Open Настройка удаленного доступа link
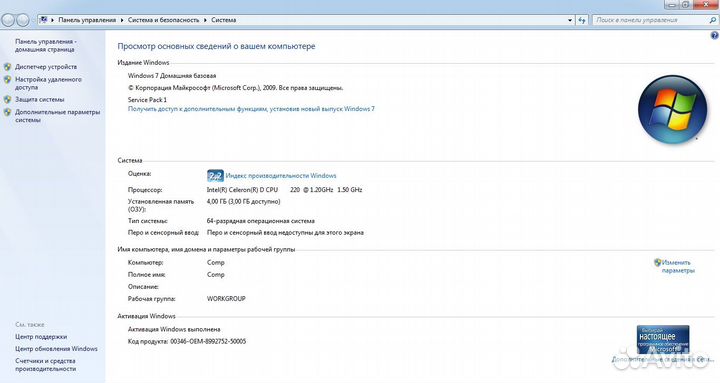 pos(48,83)
